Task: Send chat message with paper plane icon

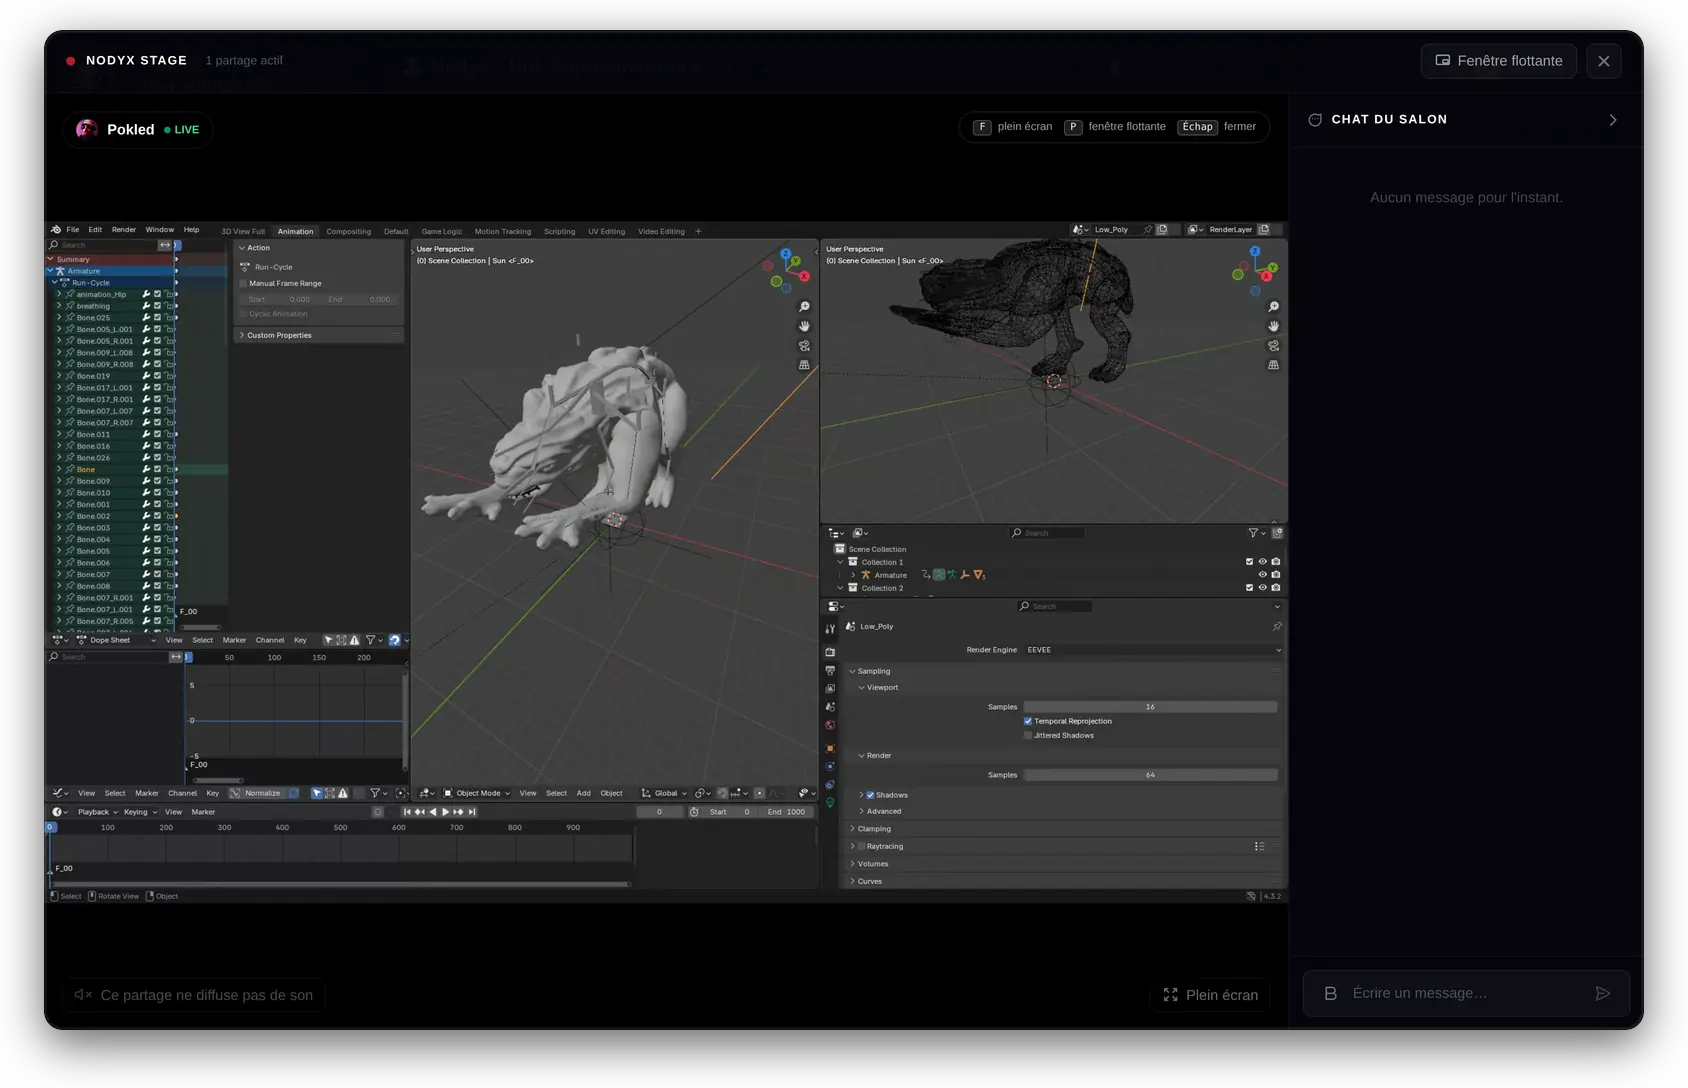Action: [1602, 993]
